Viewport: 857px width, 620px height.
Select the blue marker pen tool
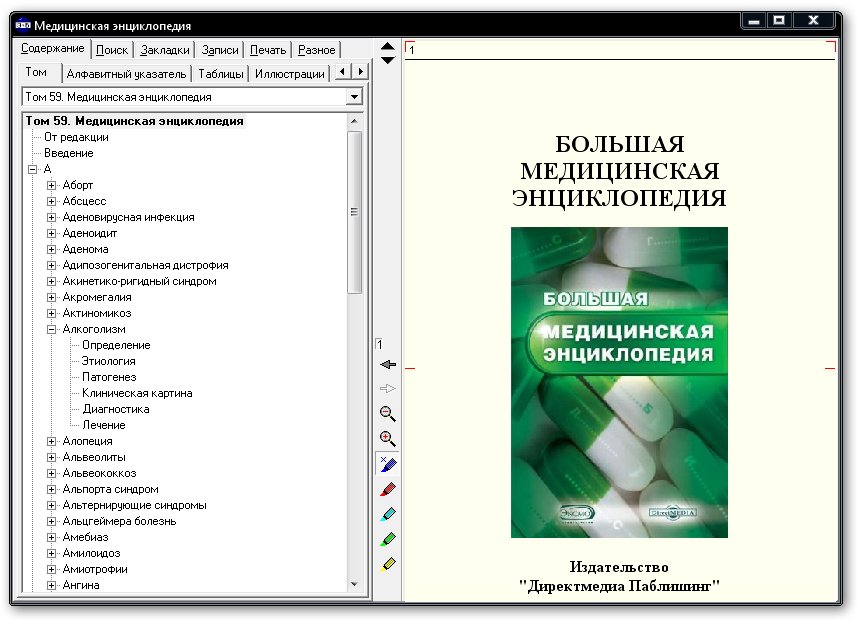point(388,464)
